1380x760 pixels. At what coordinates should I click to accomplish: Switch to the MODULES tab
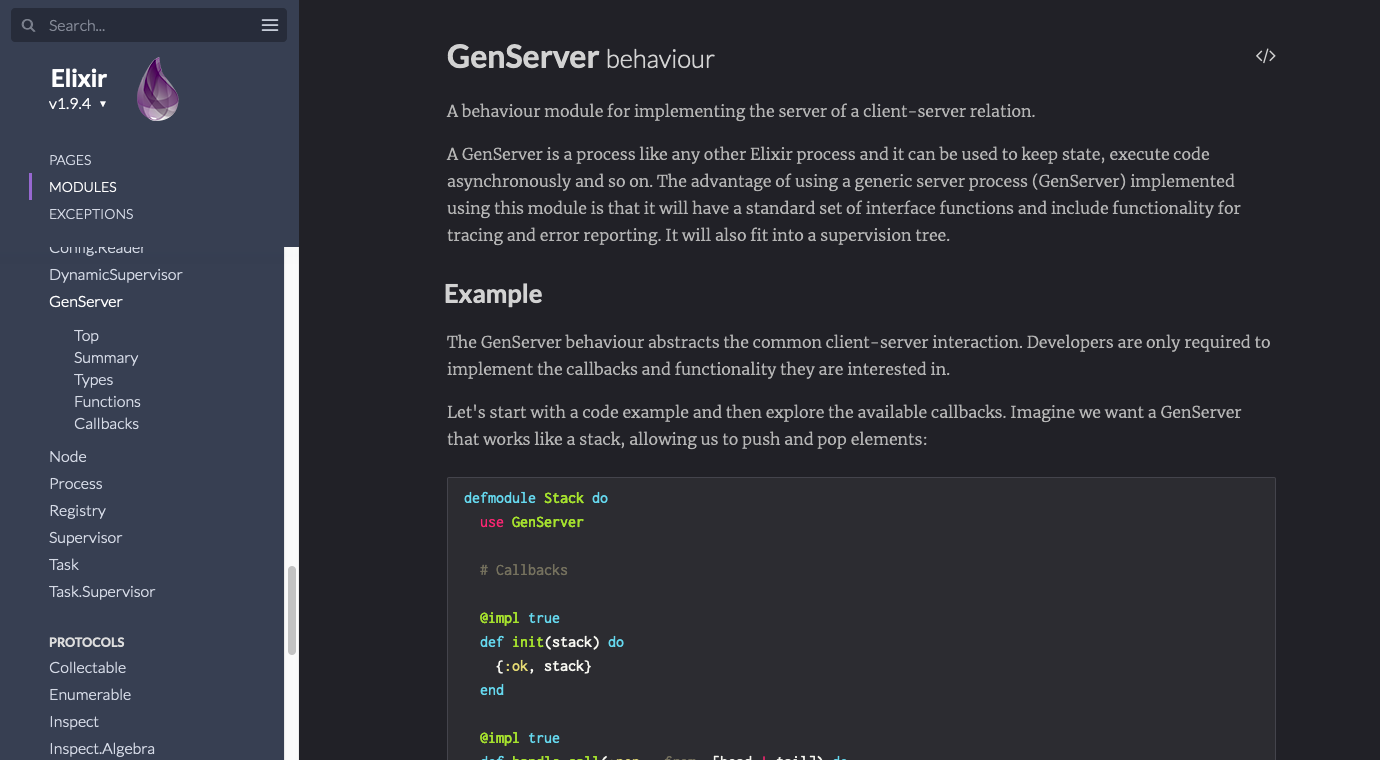tap(83, 187)
